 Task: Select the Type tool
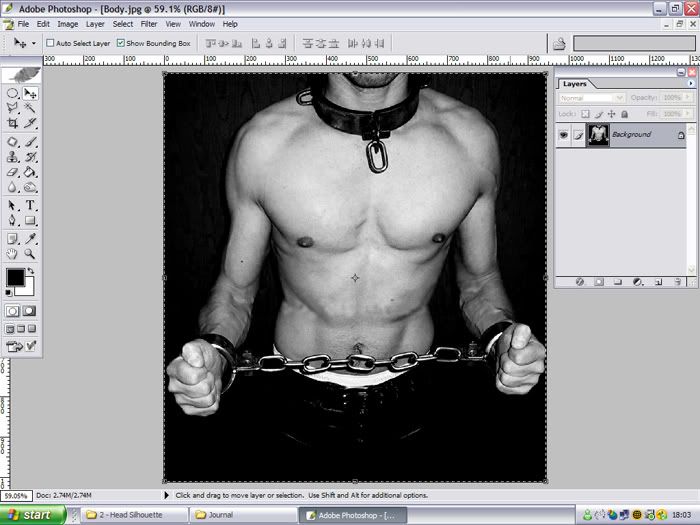[x=30, y=205]
